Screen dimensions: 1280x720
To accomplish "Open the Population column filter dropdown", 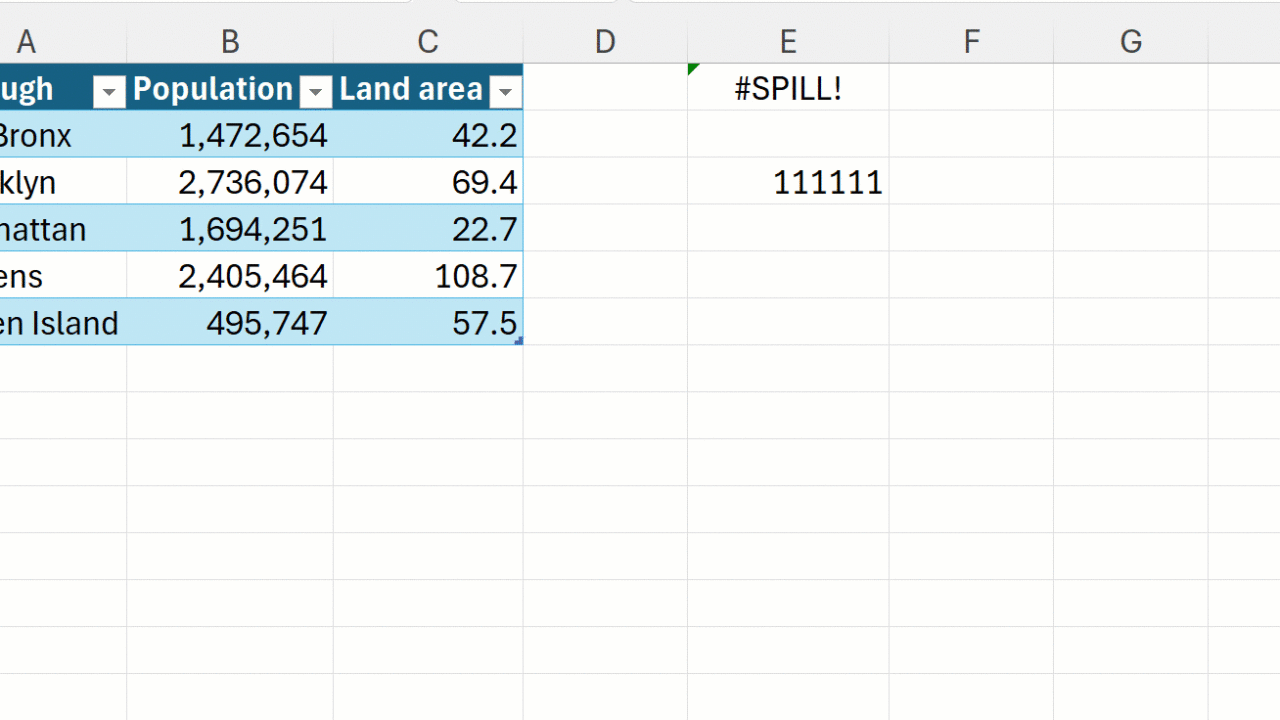I will click(316, 92).
